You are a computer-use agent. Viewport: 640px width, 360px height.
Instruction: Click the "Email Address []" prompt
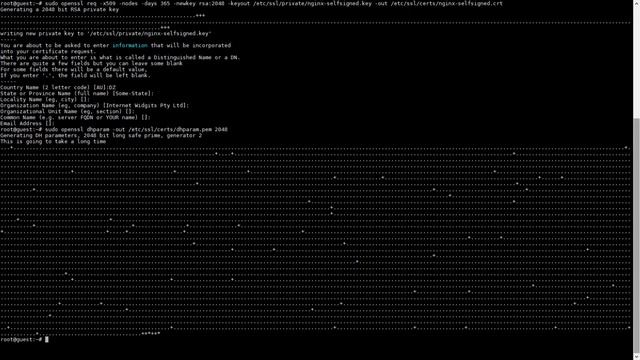(x=27, y=123)
